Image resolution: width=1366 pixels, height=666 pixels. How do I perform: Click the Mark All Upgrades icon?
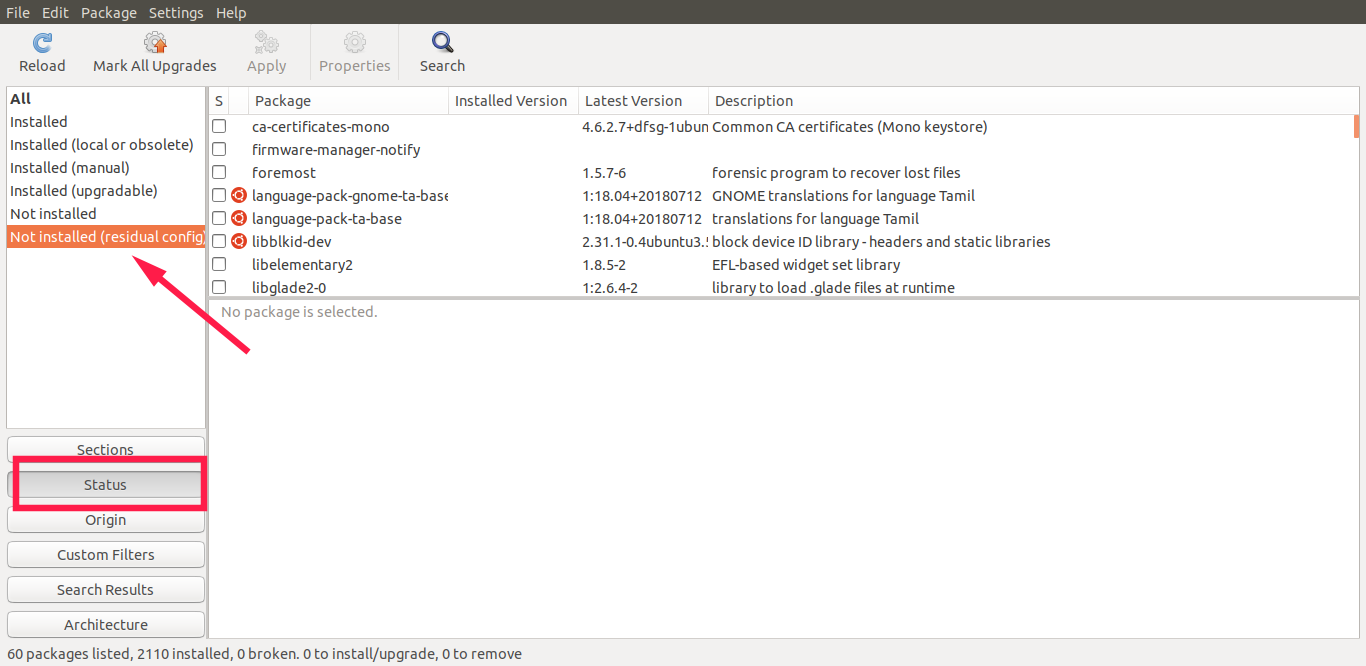point(155,43)
